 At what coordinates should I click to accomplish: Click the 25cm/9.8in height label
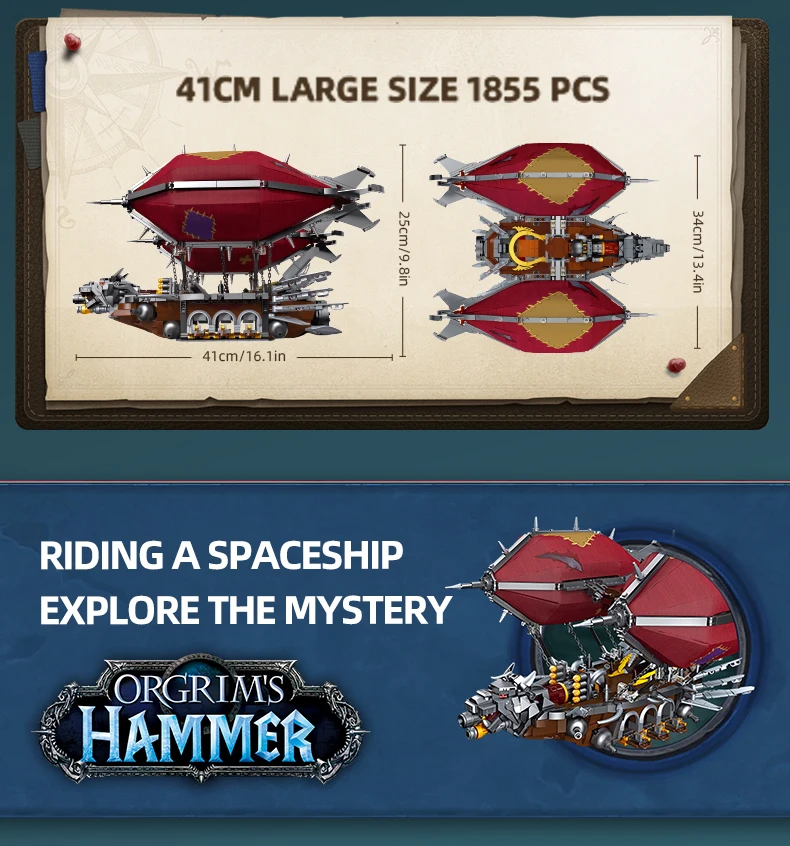404,248
